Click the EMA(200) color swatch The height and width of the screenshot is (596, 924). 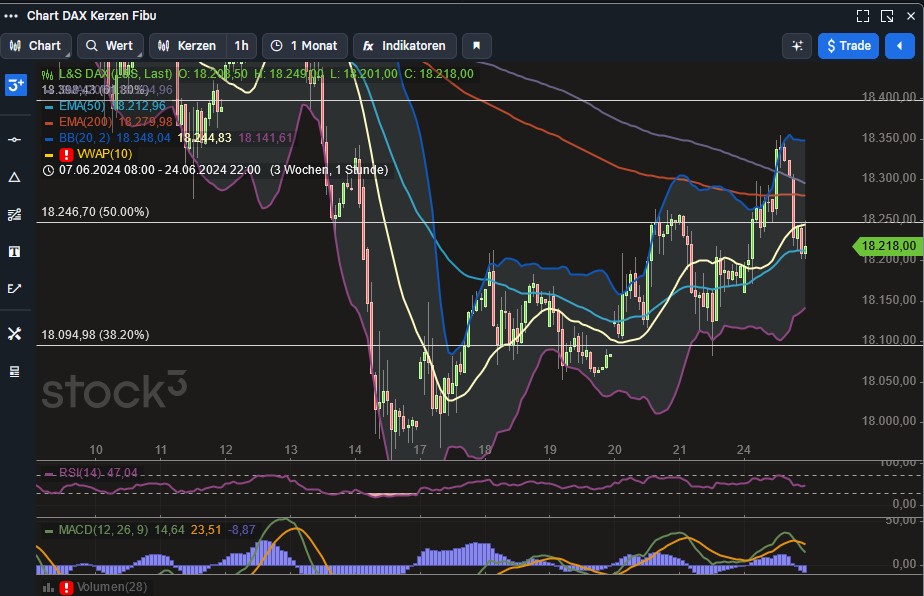coord(47,122)
